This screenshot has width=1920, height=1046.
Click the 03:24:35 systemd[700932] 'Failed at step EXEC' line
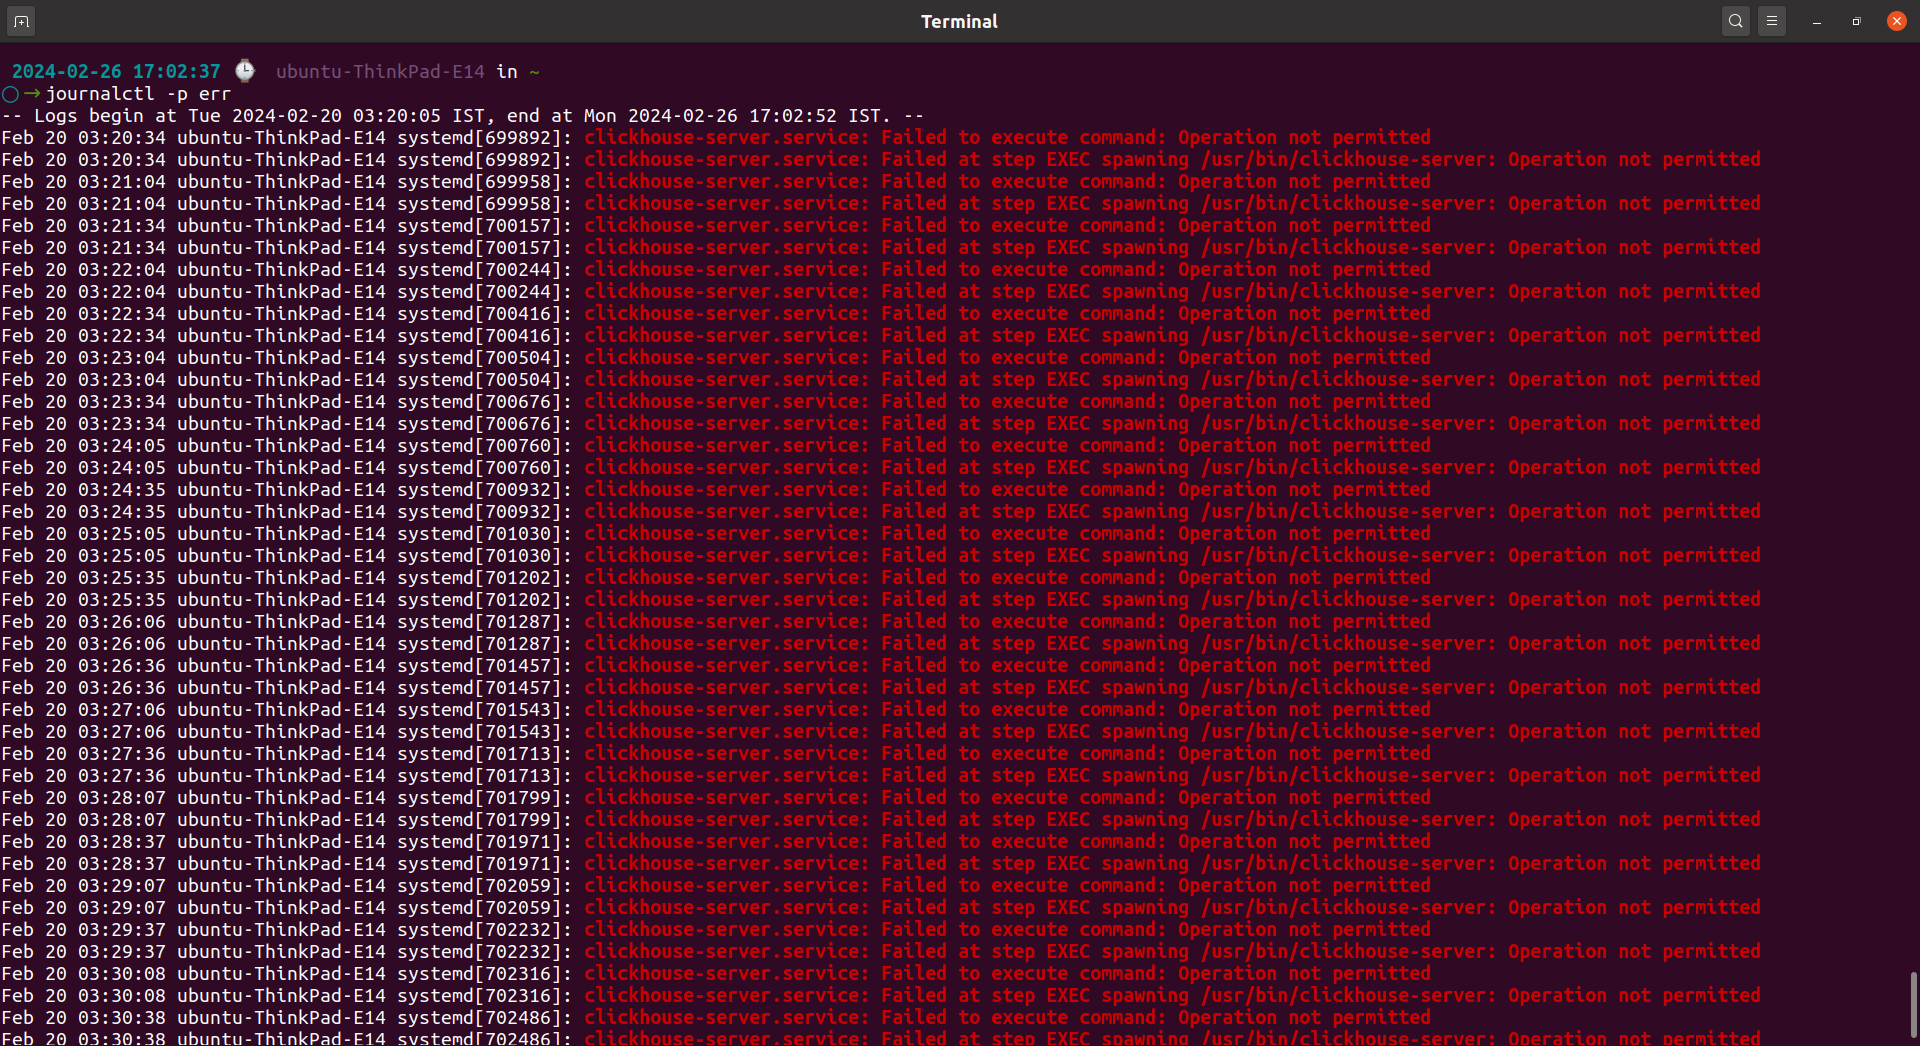(881, 512)
